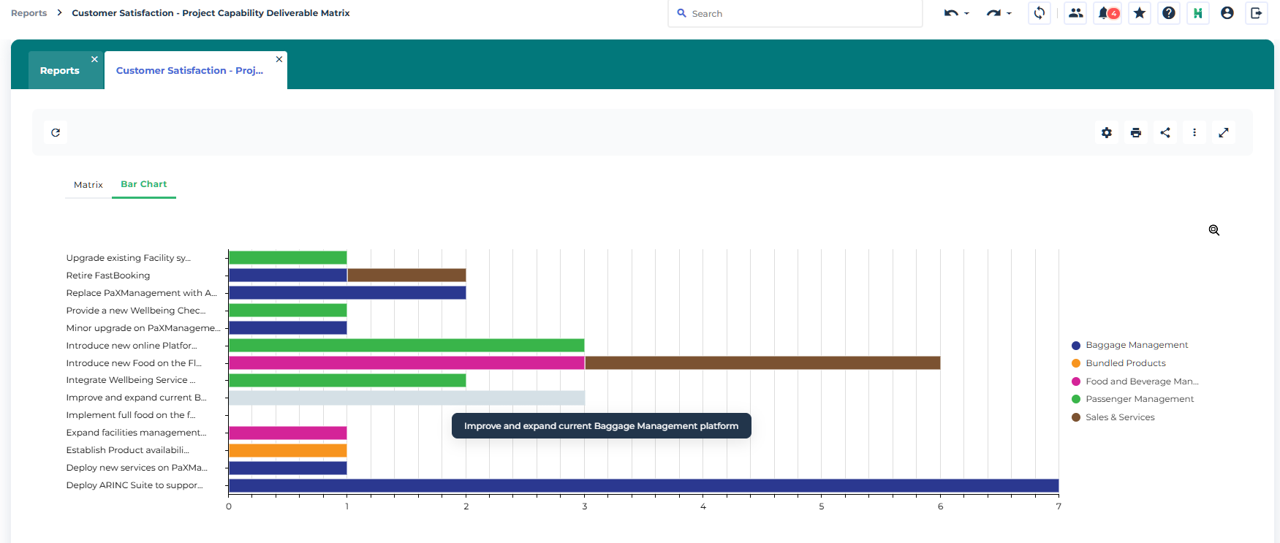
Task: Expand report to fullscreen
Action: (1223, 132)
